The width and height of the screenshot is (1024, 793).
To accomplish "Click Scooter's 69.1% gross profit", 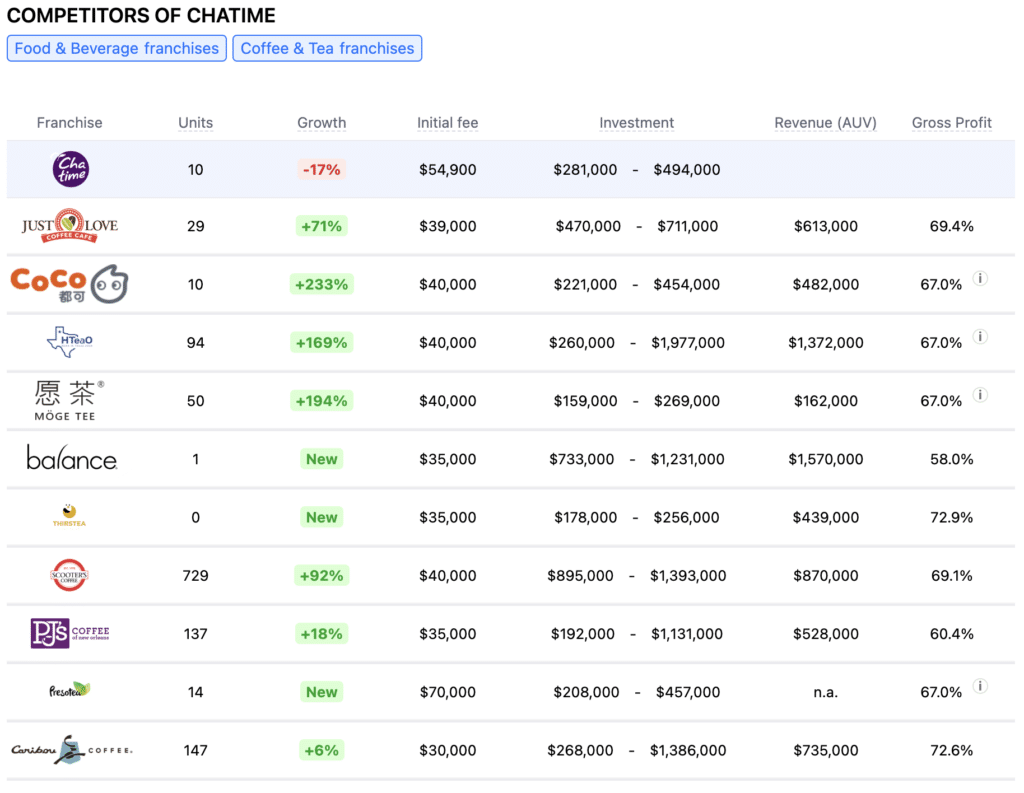I will [x=952, y=575].
